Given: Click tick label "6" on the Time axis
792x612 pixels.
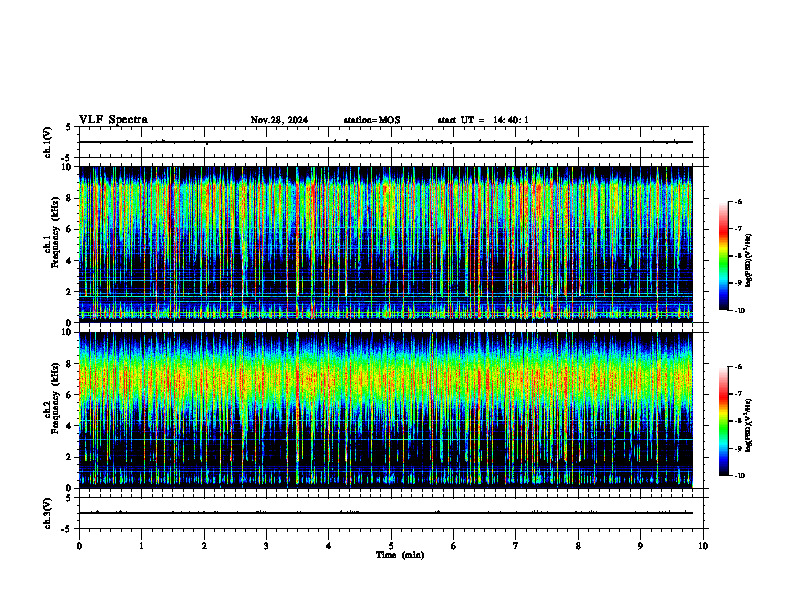Looking at the screenshot, I should pyautogui.click(x=454, y=546).
